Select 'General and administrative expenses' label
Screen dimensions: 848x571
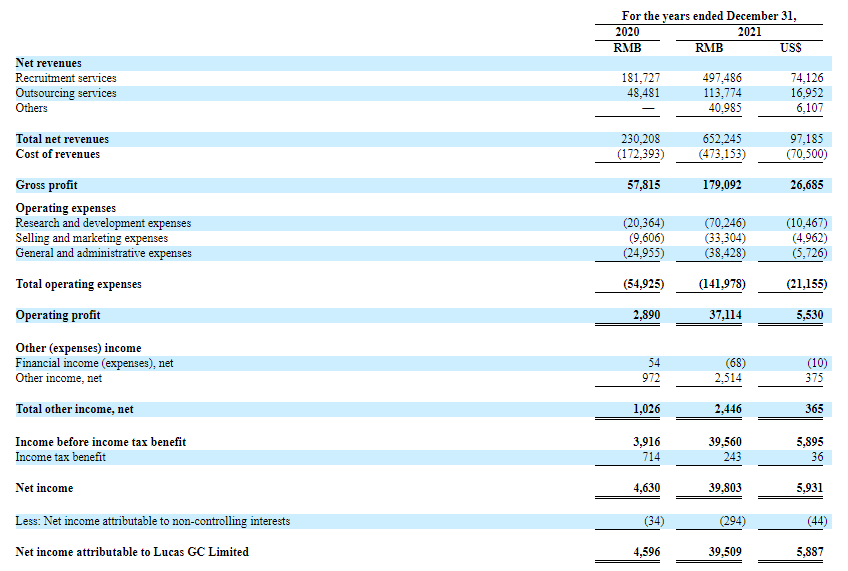coord(103,254)
